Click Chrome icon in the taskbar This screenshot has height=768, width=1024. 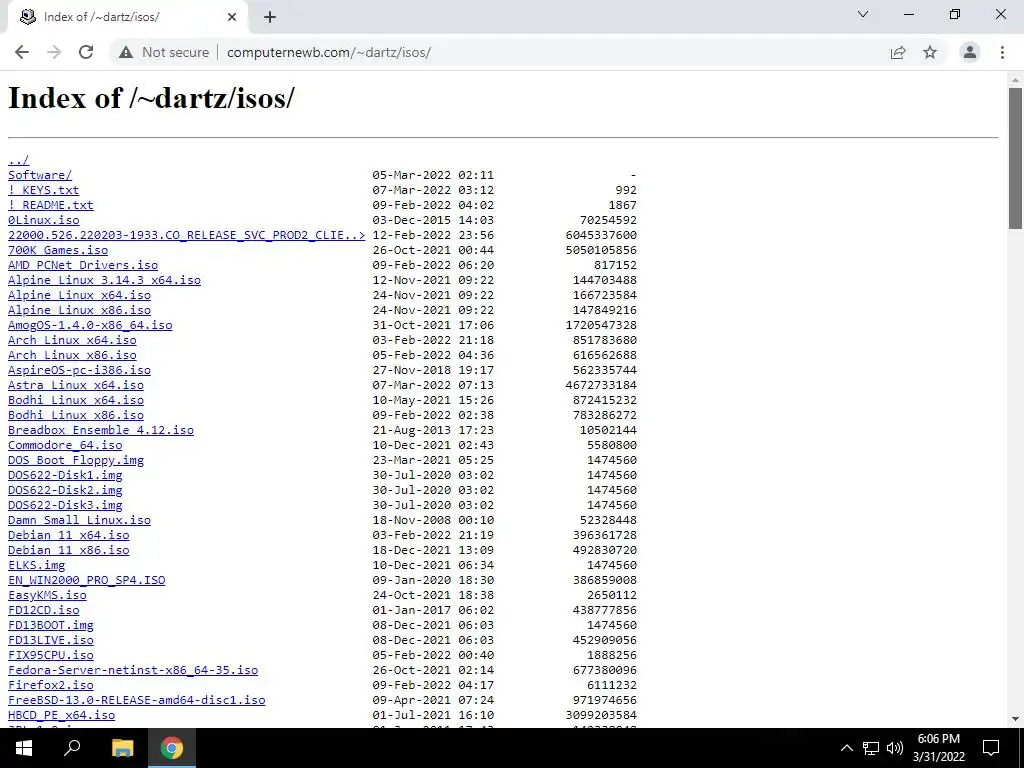(172, 748)
